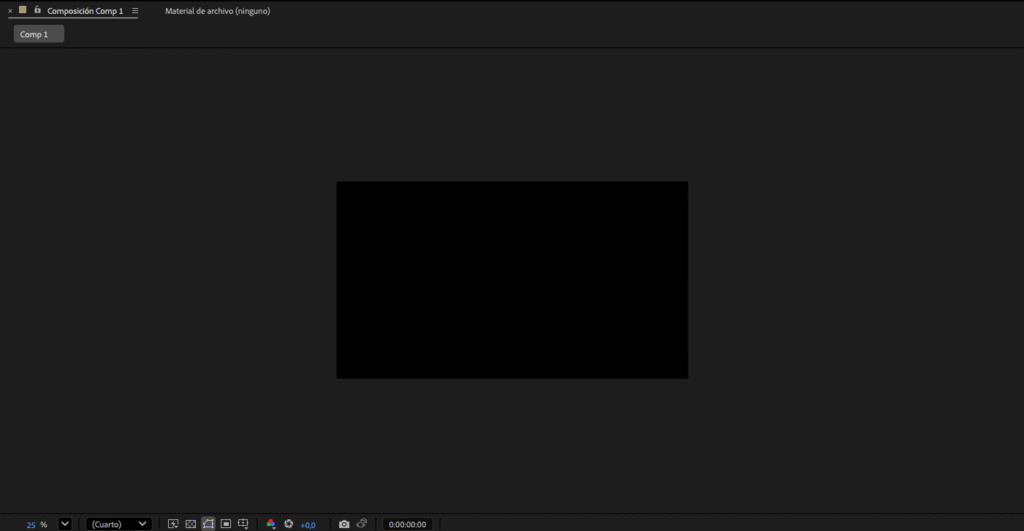The height and width of the screenshot is (531, 1024).
Task: Select the Composición Comp 1 tab
Action: (85, 11)
